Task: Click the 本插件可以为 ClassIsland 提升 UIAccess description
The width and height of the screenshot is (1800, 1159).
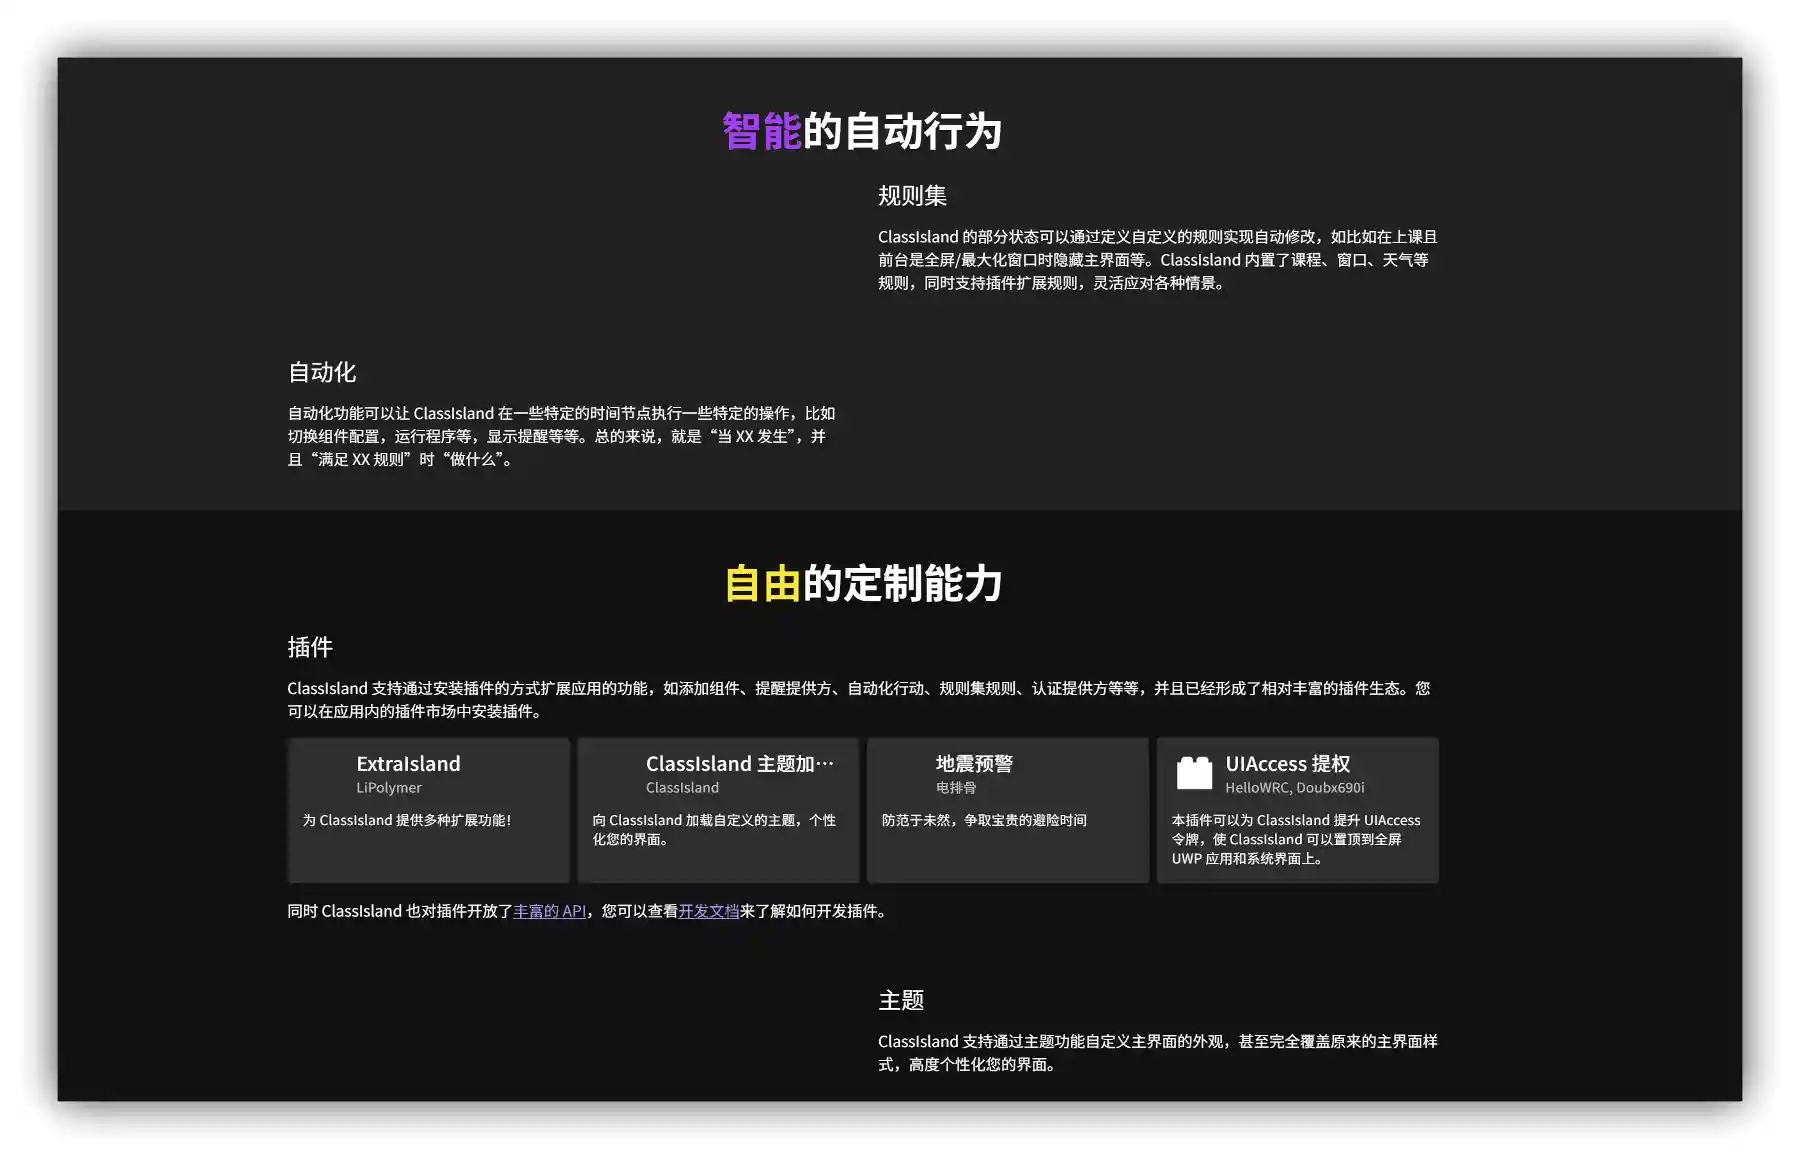Action: (x=1296, y=839)
